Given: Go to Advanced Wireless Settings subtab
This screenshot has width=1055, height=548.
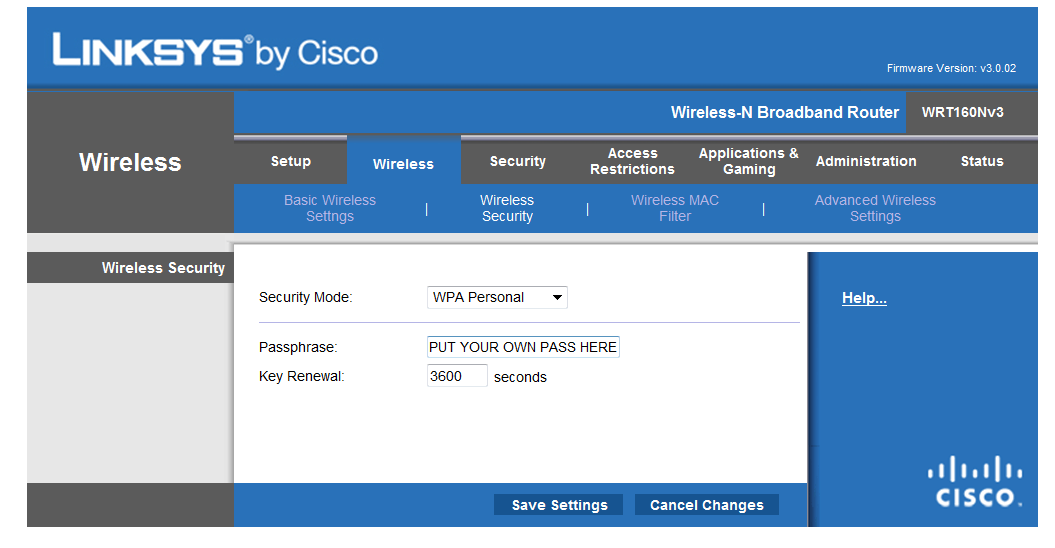Looking at the screenshot, I should [875, 208].
